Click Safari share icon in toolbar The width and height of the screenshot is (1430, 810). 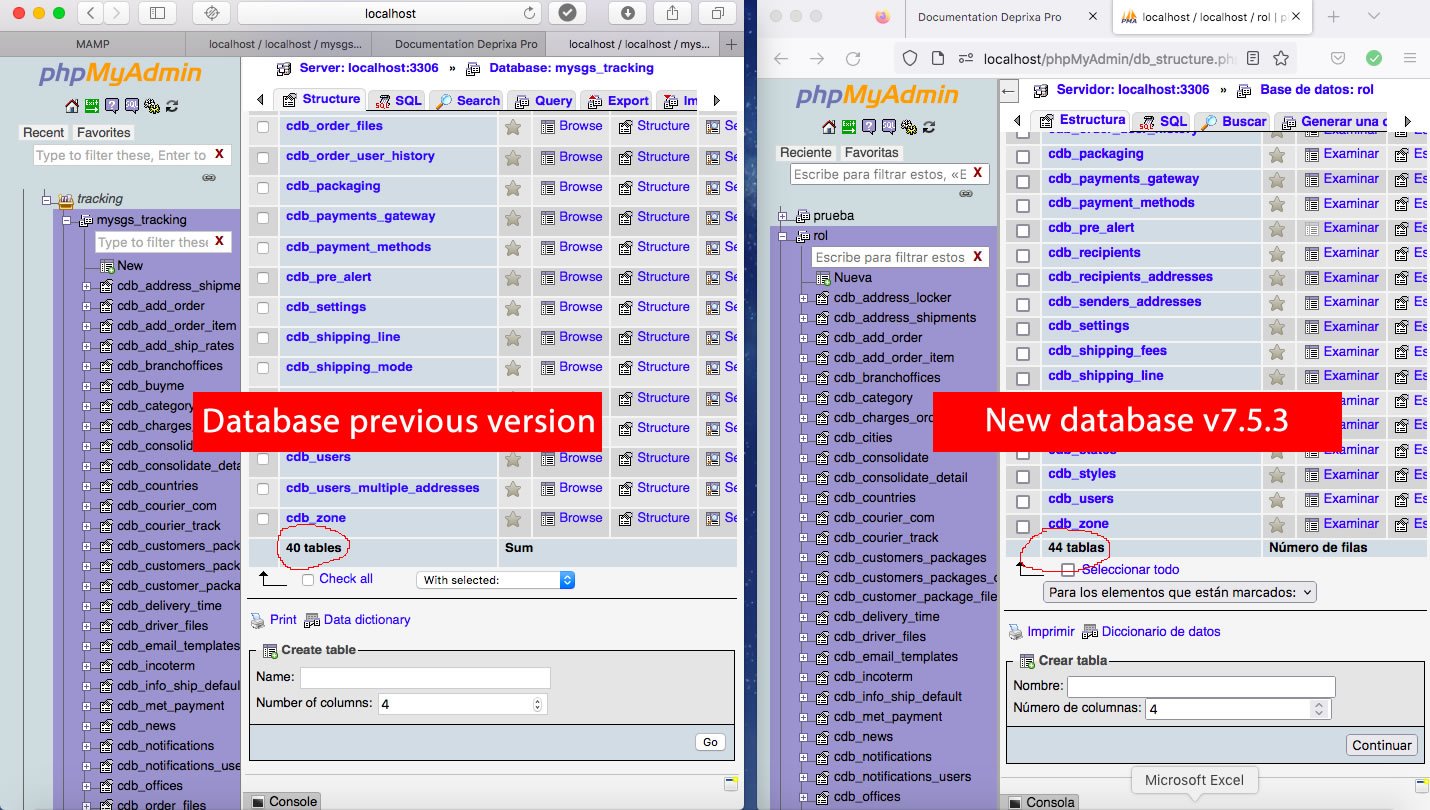coord(672,13)
